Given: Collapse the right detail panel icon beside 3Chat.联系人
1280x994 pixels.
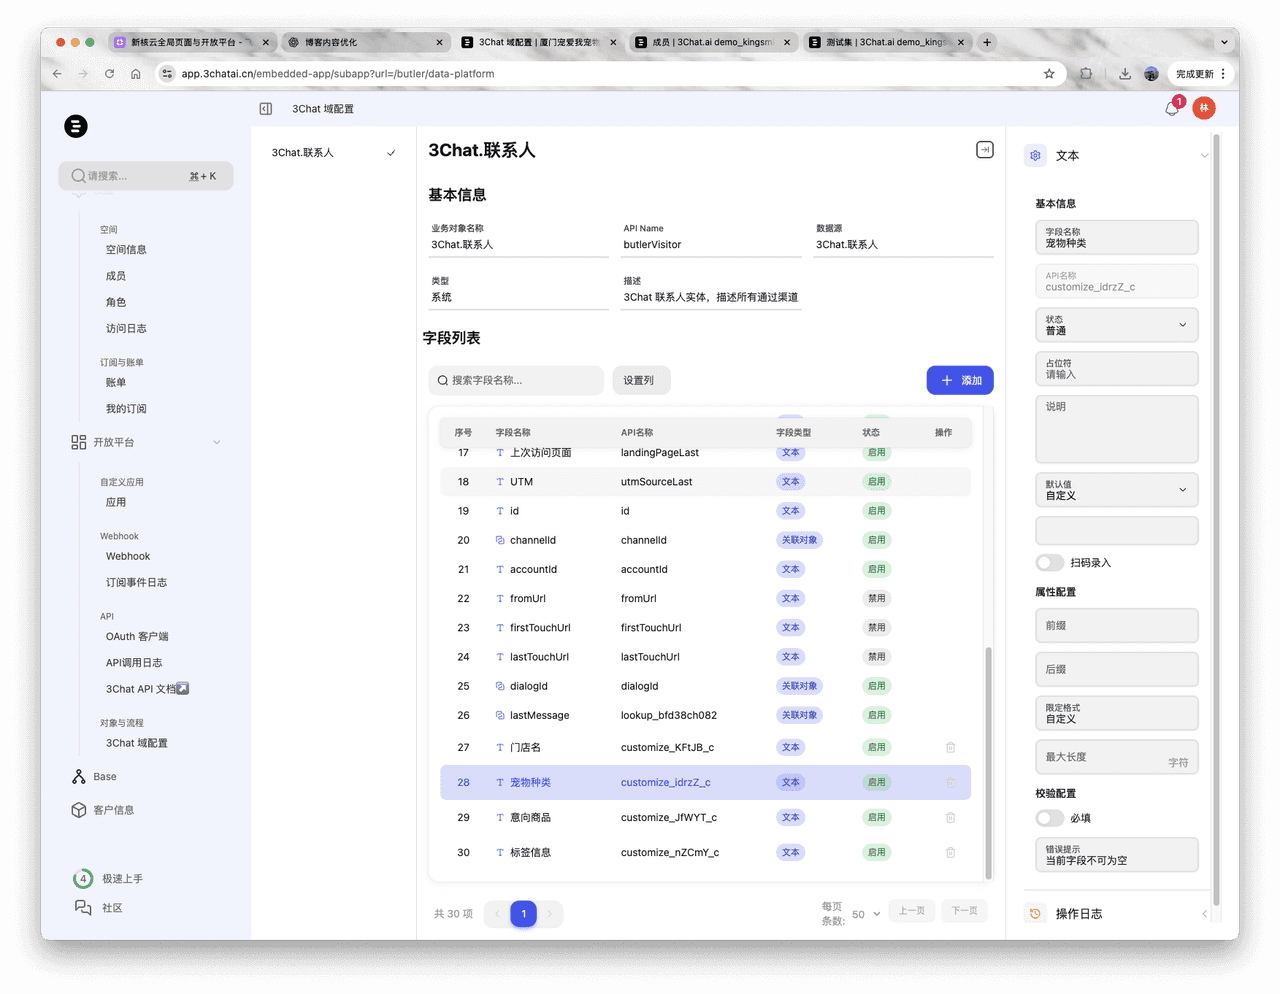Looking at the screenshot, I should pyautogui.click(x=985, y=150).
